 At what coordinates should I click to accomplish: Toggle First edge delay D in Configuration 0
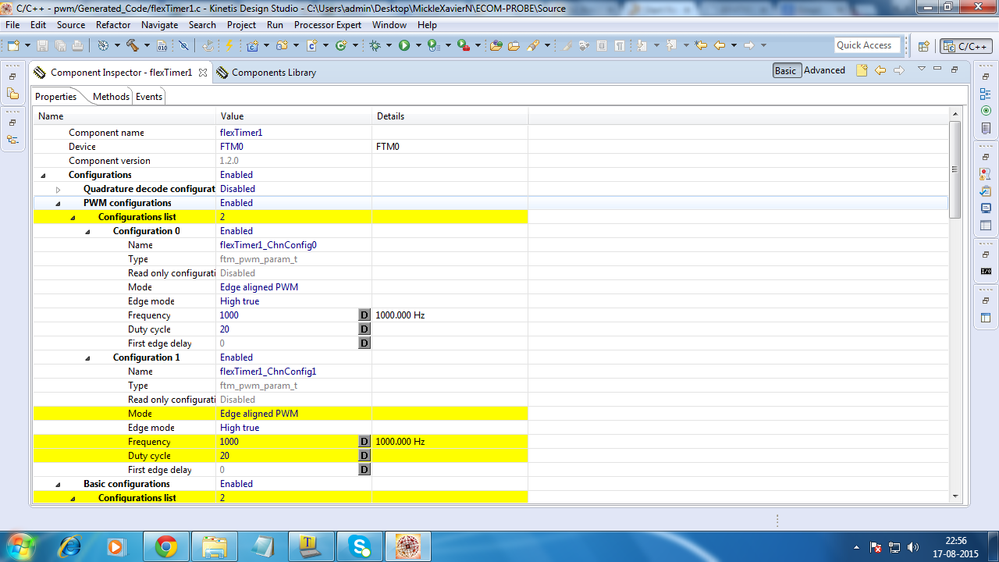coord(364,343)
